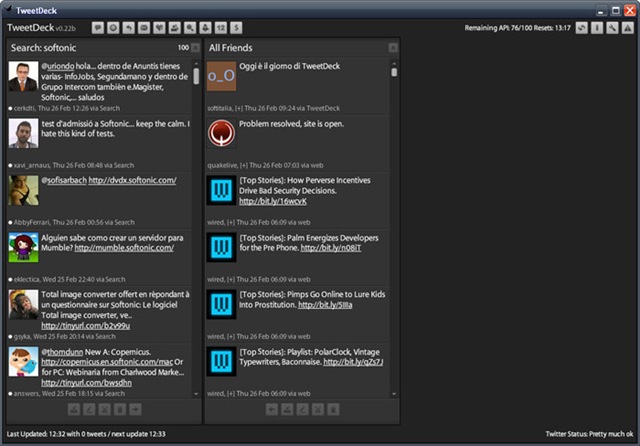Click trash icon under Search softonic column

[120, 409]
